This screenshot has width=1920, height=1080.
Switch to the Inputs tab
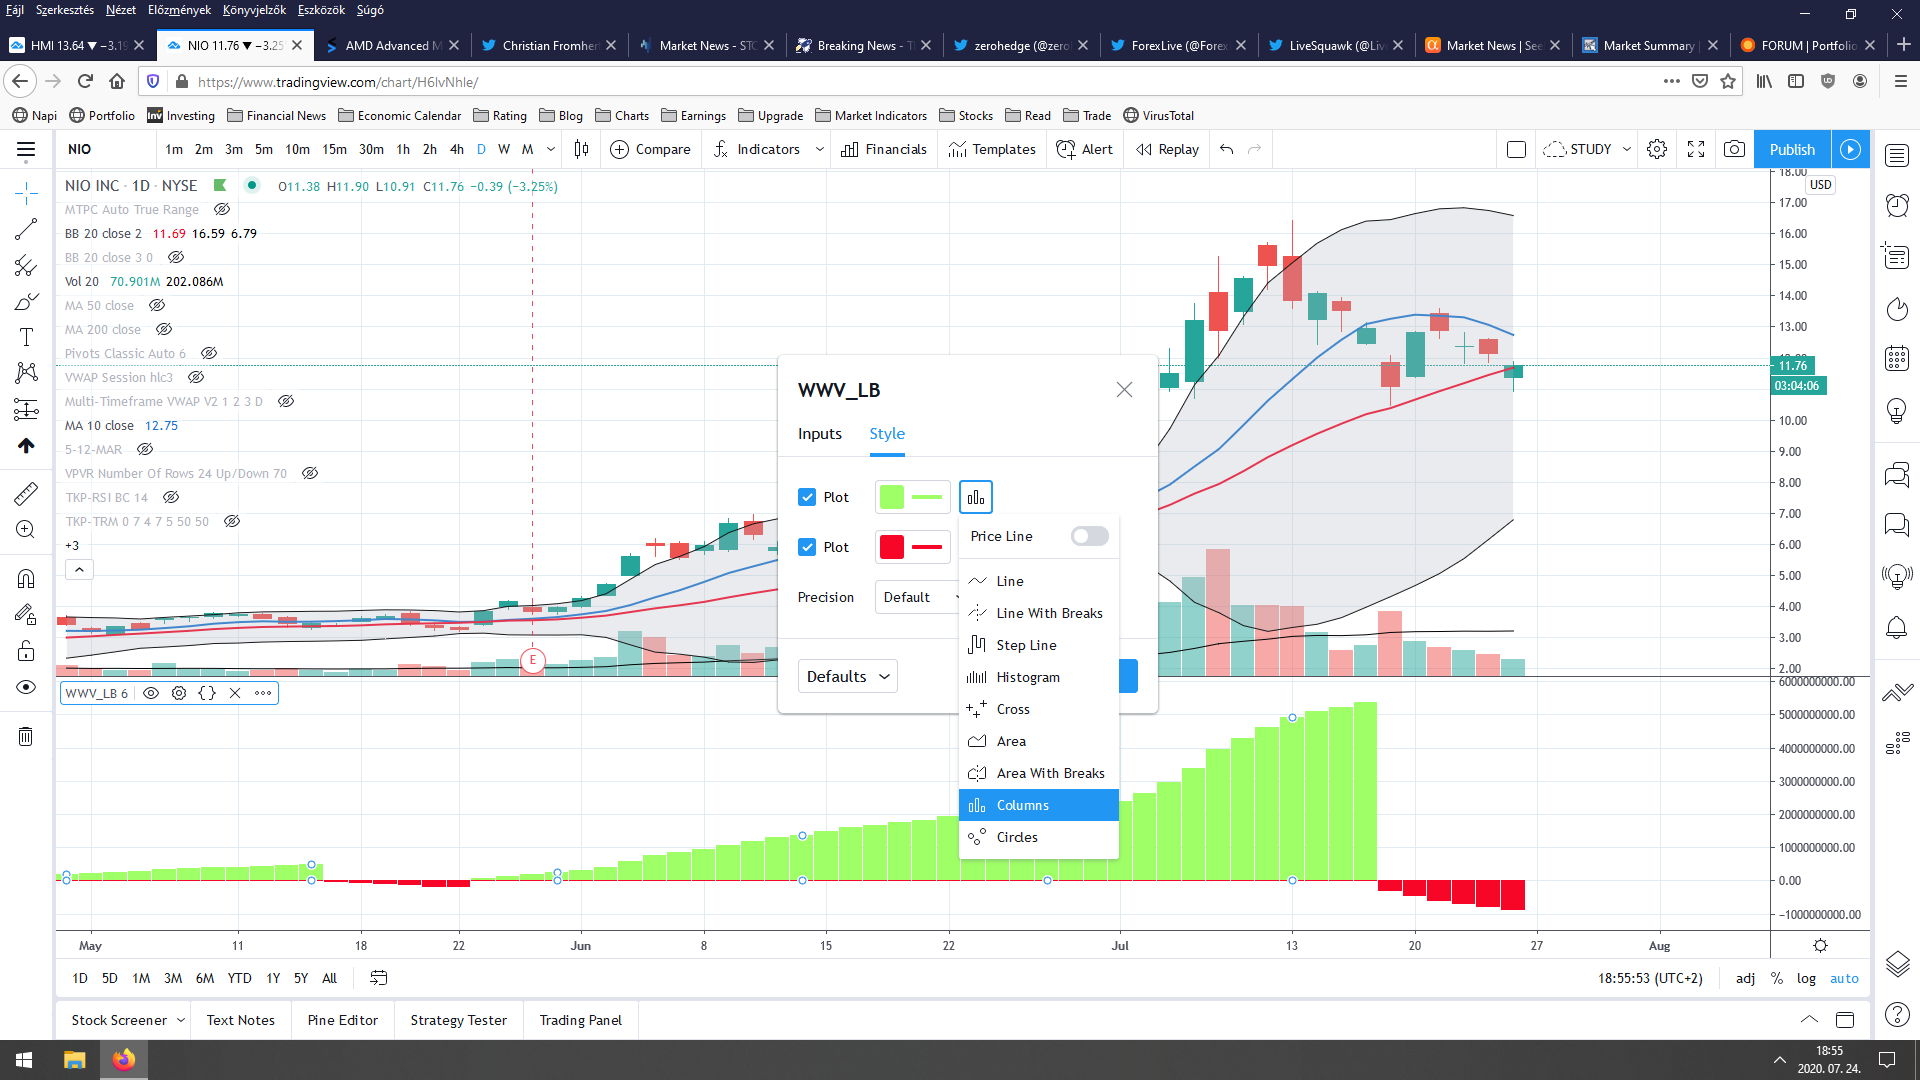click(x=819, y=433)
